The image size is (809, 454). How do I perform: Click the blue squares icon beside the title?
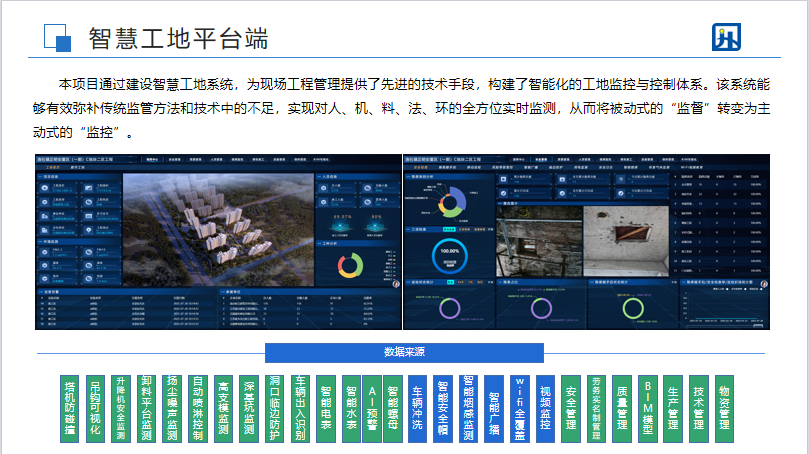pyautogui.click(x=57, y=38)
